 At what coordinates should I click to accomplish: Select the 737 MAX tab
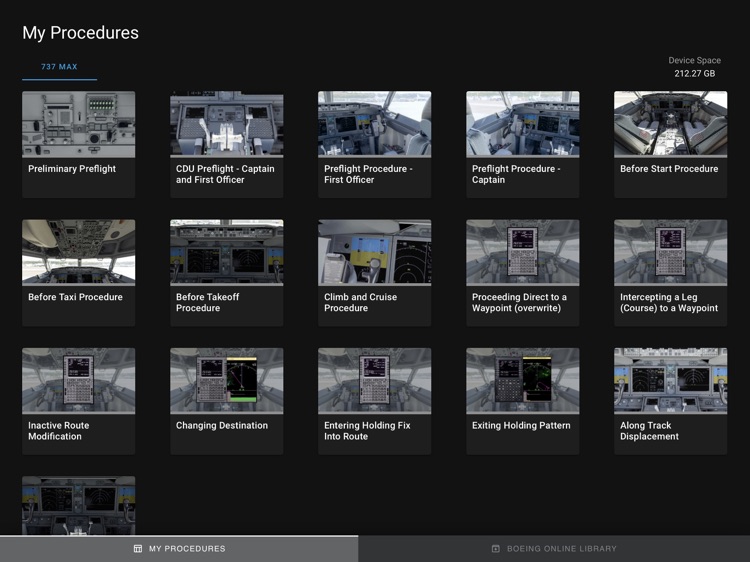[x=59, y=67]
